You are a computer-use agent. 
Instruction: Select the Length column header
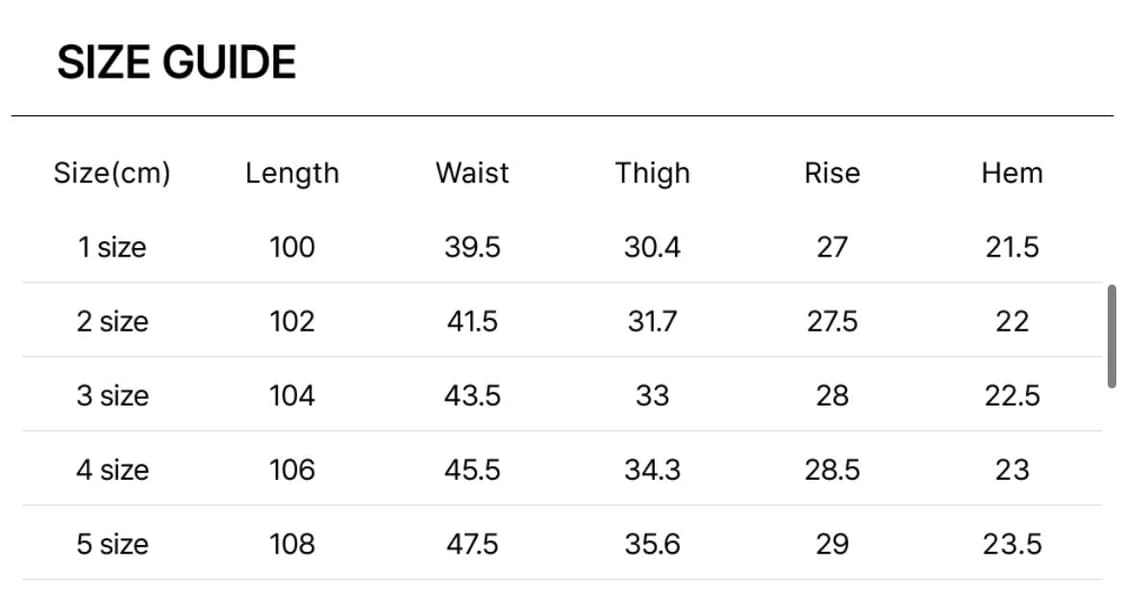coord(292,173)
